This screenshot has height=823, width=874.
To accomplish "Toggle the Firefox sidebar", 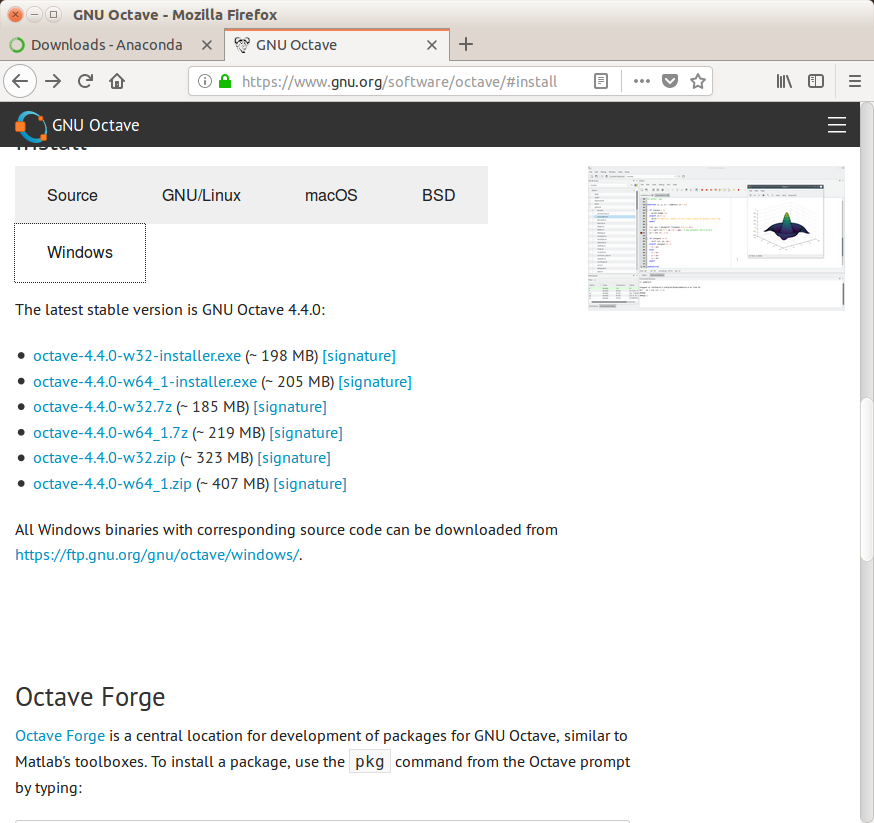I will point(816,81).
